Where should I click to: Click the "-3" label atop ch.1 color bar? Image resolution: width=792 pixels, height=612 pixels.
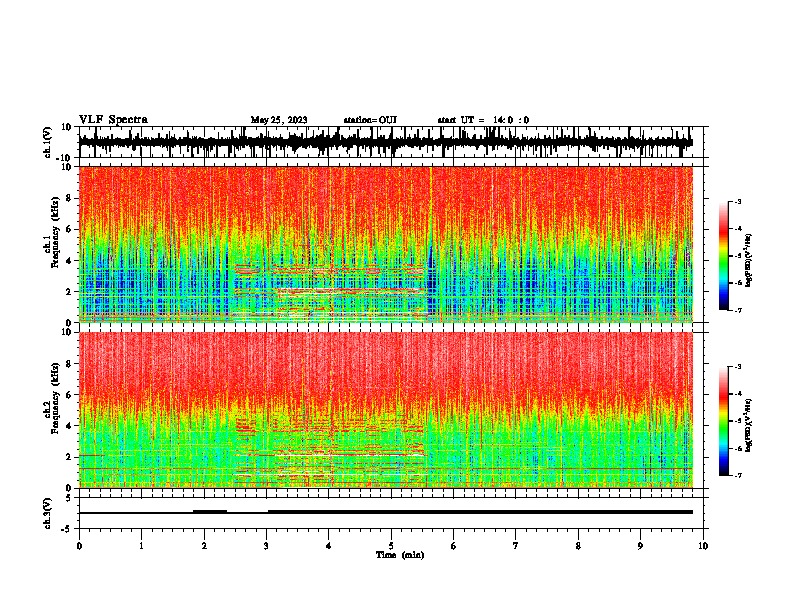point(737,201)
